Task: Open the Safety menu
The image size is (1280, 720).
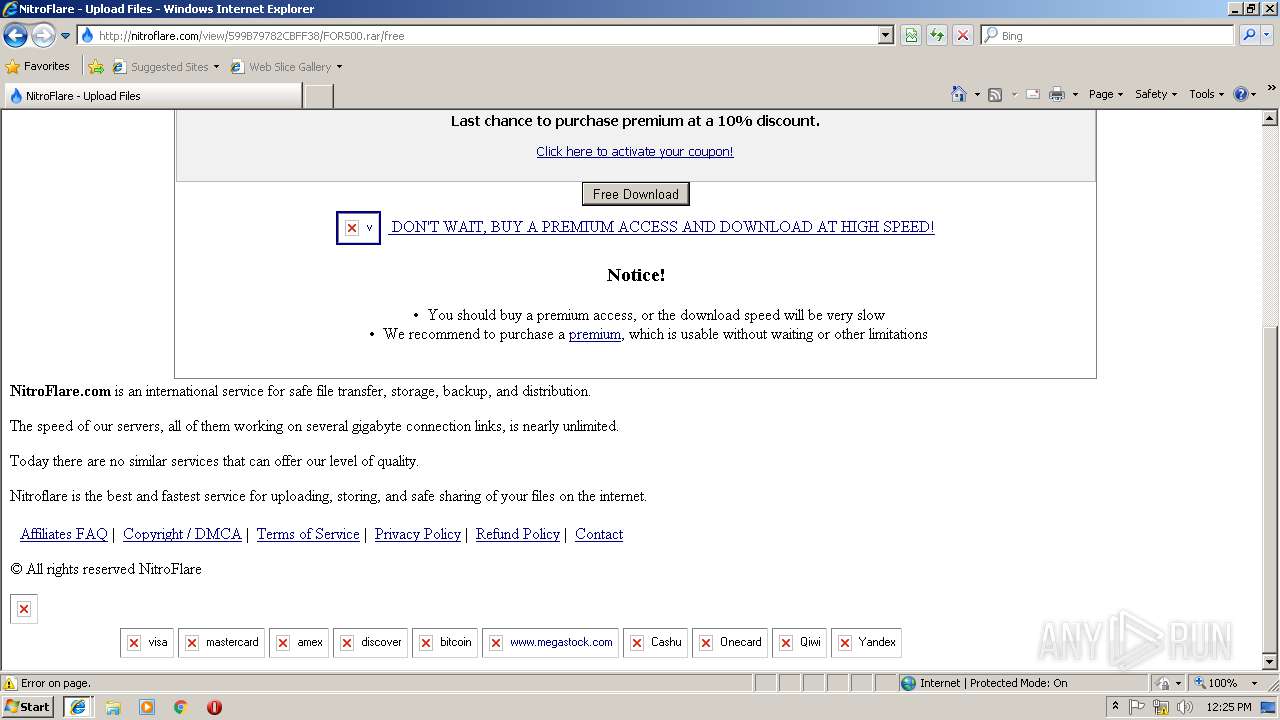Action: pos(1156,94)
